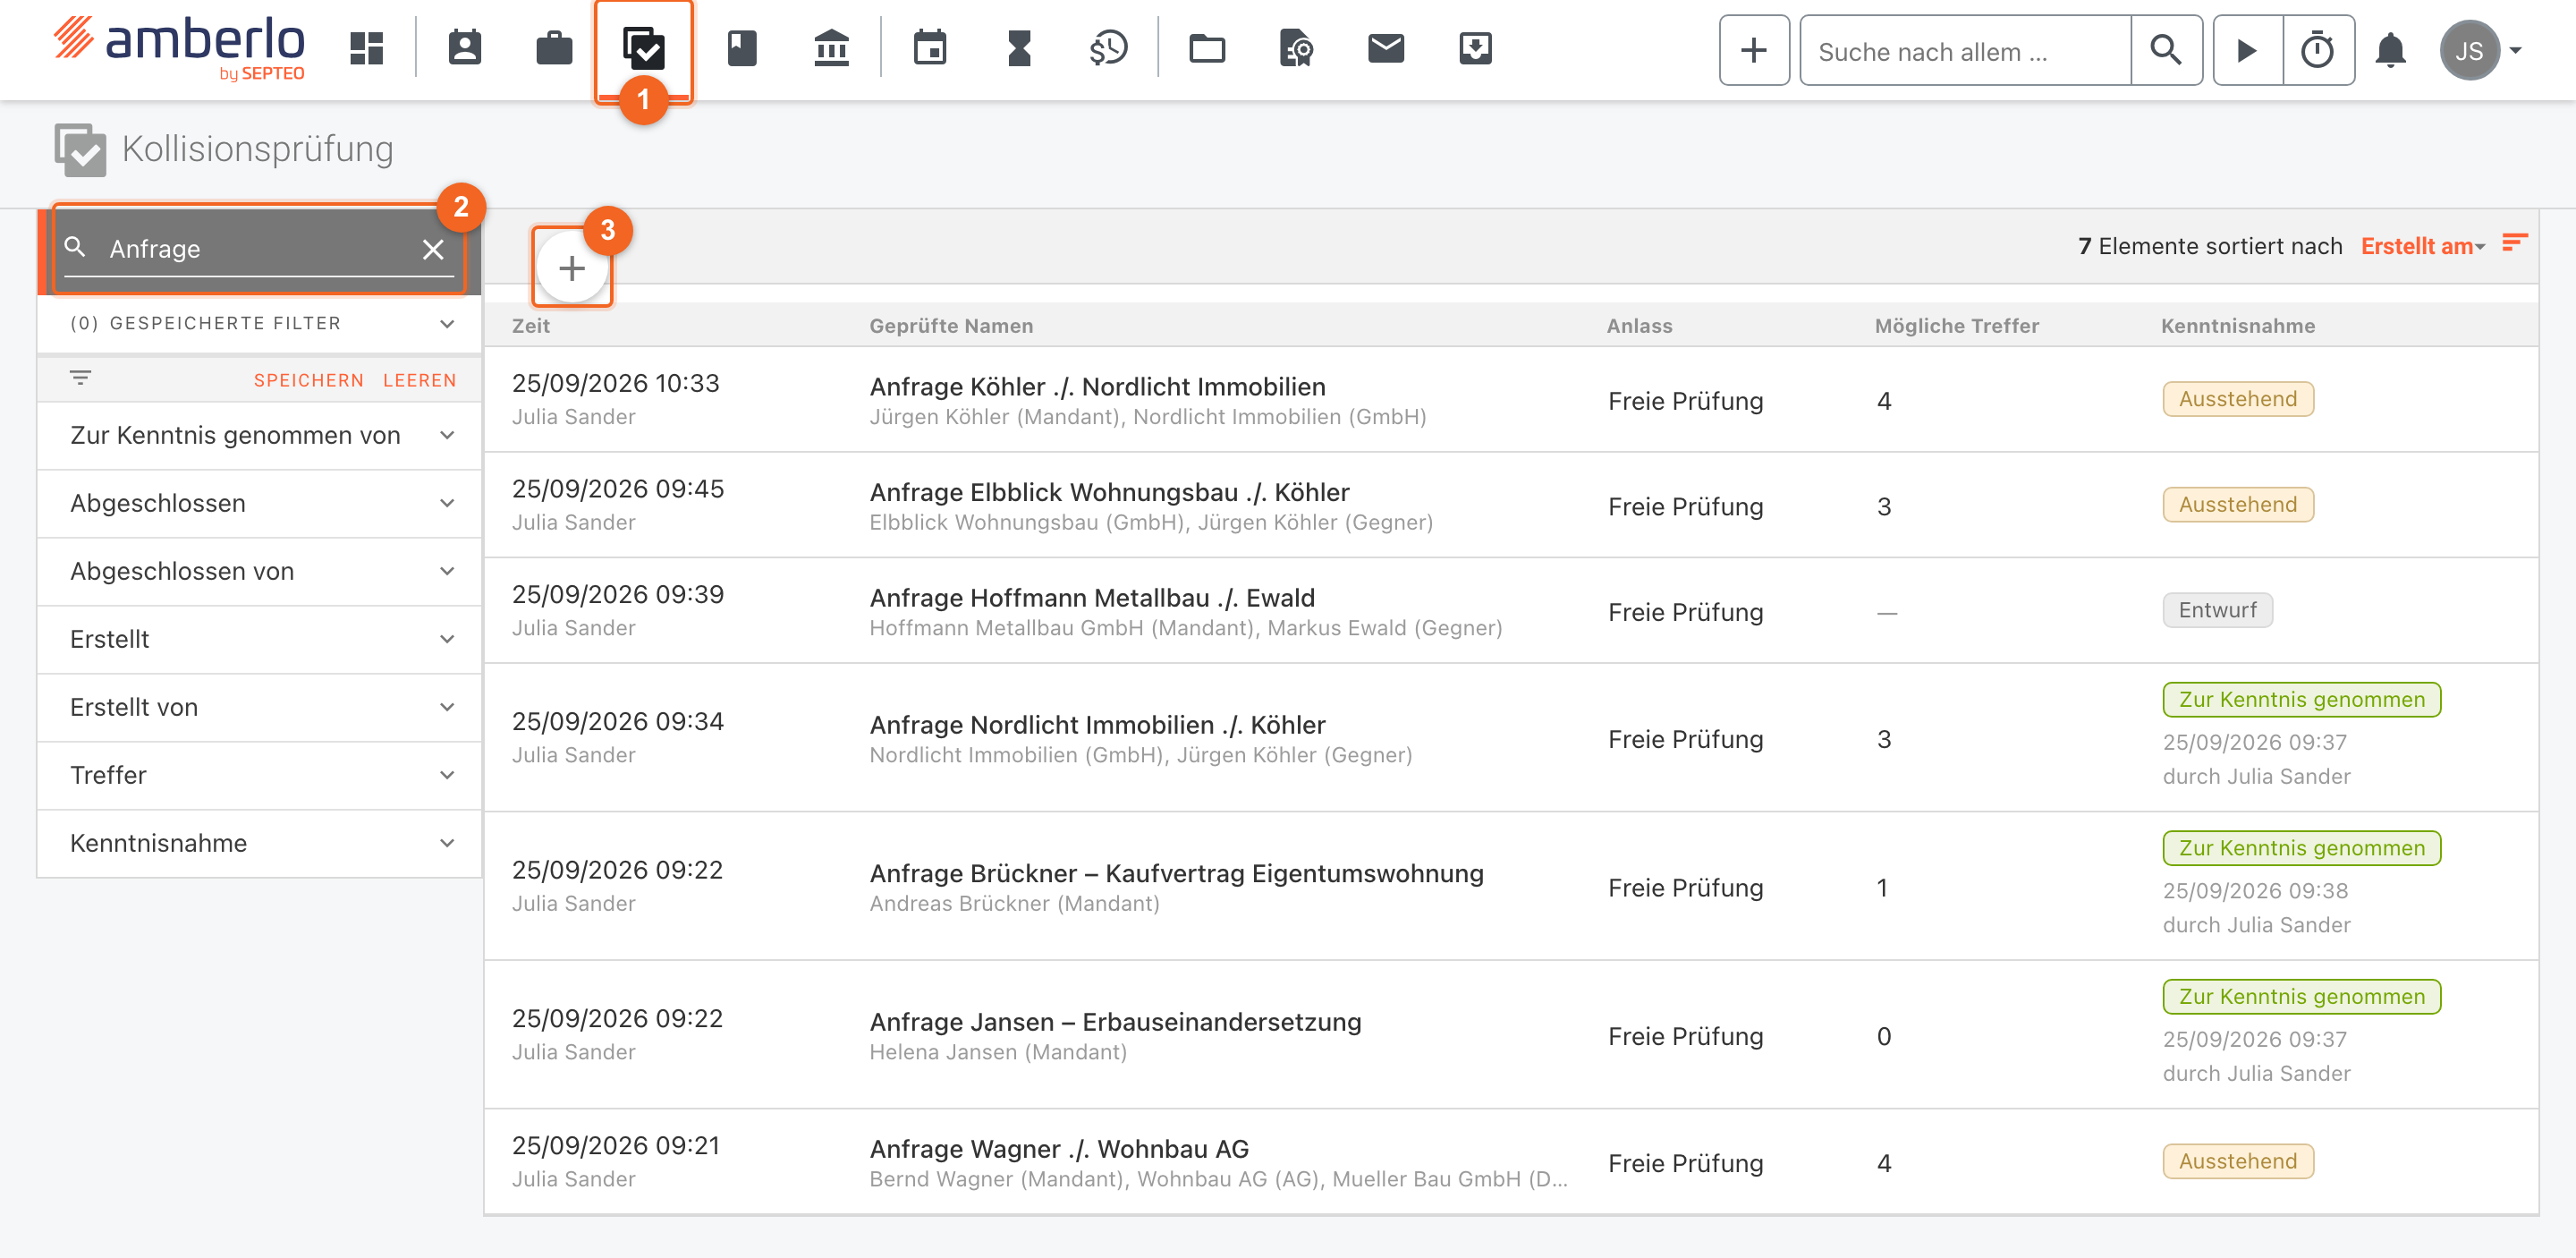
Task: Open Anfrage Köhler ./. Nordlicht Immobilien
Action: (1097, 387)
